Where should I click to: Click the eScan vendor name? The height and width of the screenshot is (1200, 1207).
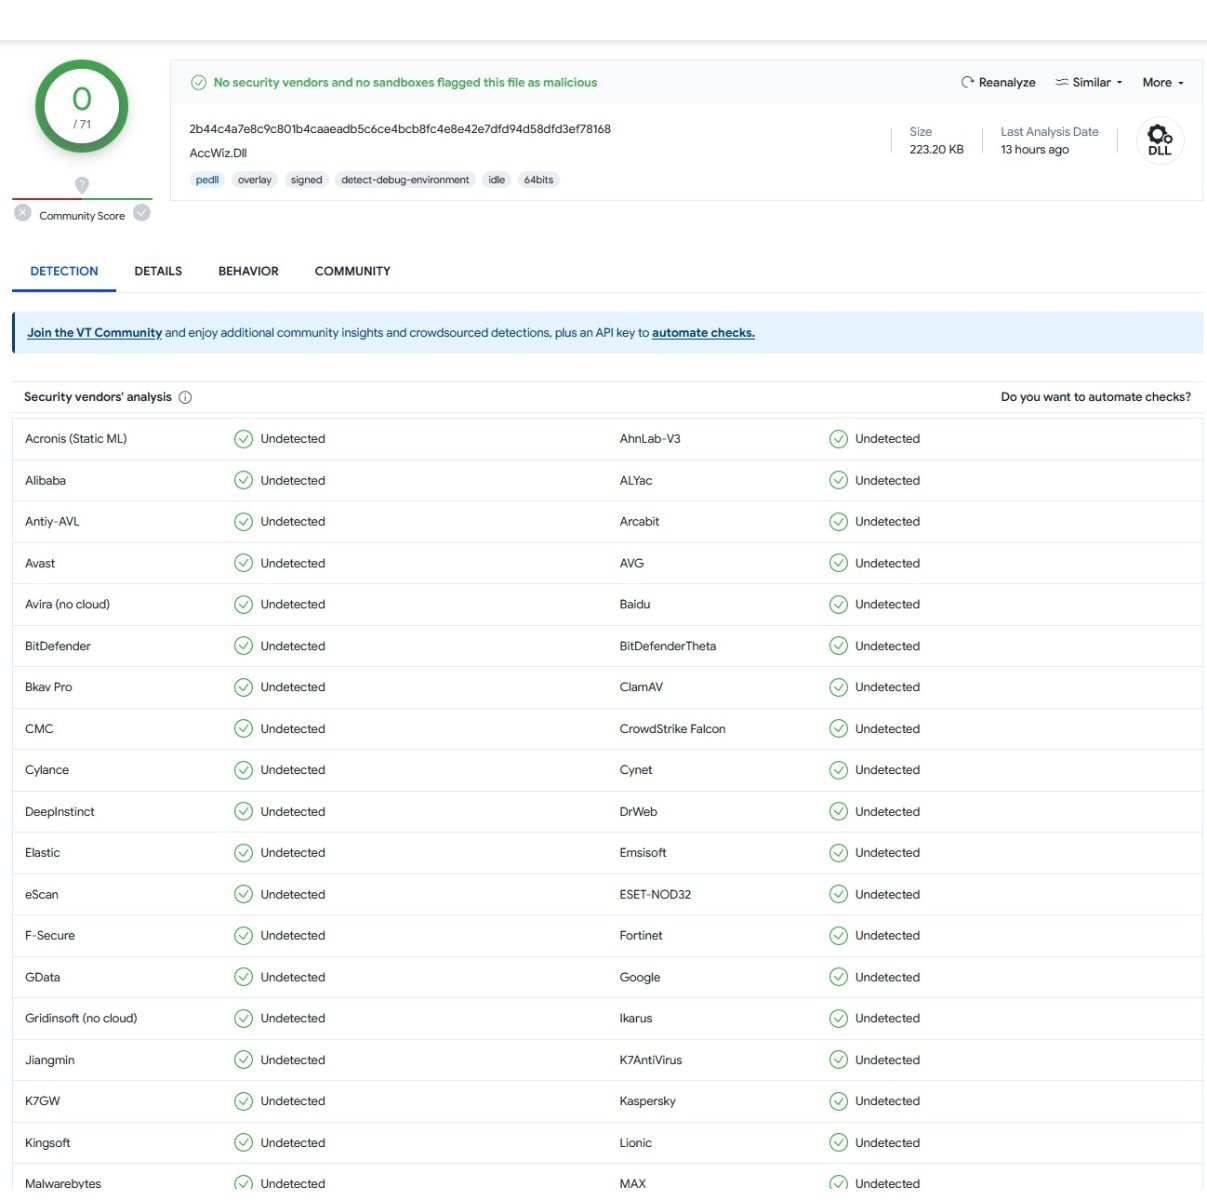42,894
